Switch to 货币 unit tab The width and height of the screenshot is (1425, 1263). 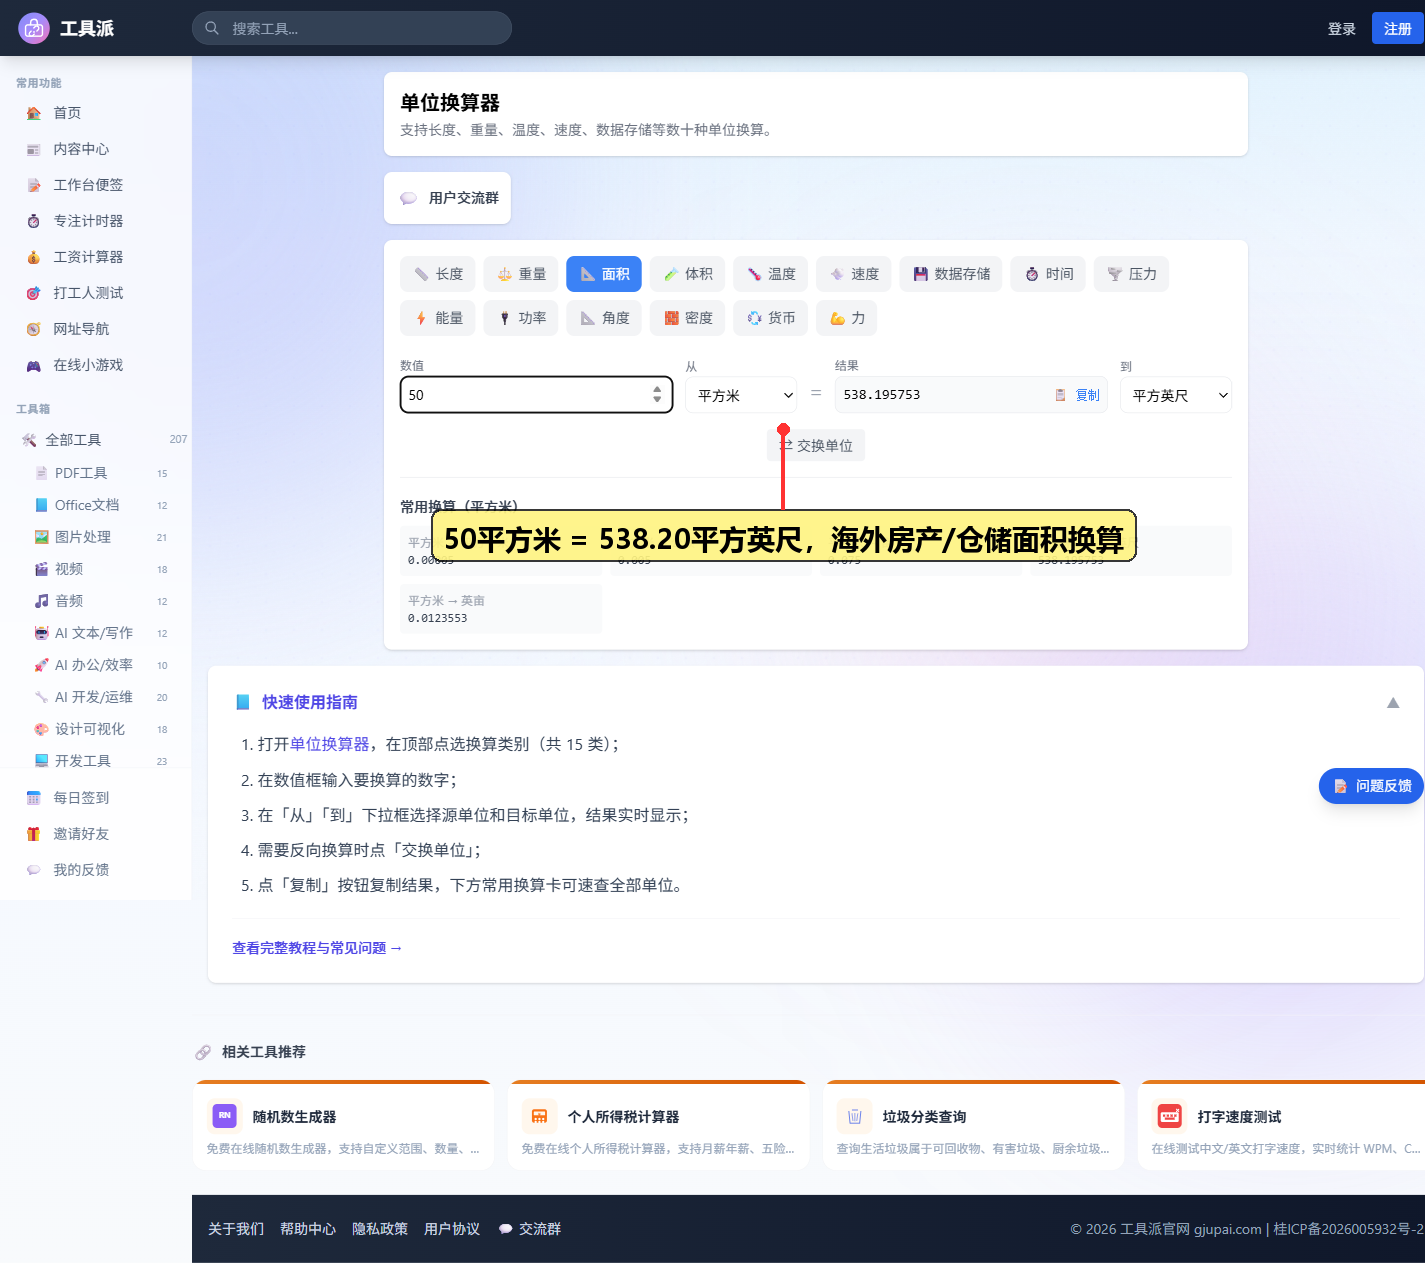771,318
